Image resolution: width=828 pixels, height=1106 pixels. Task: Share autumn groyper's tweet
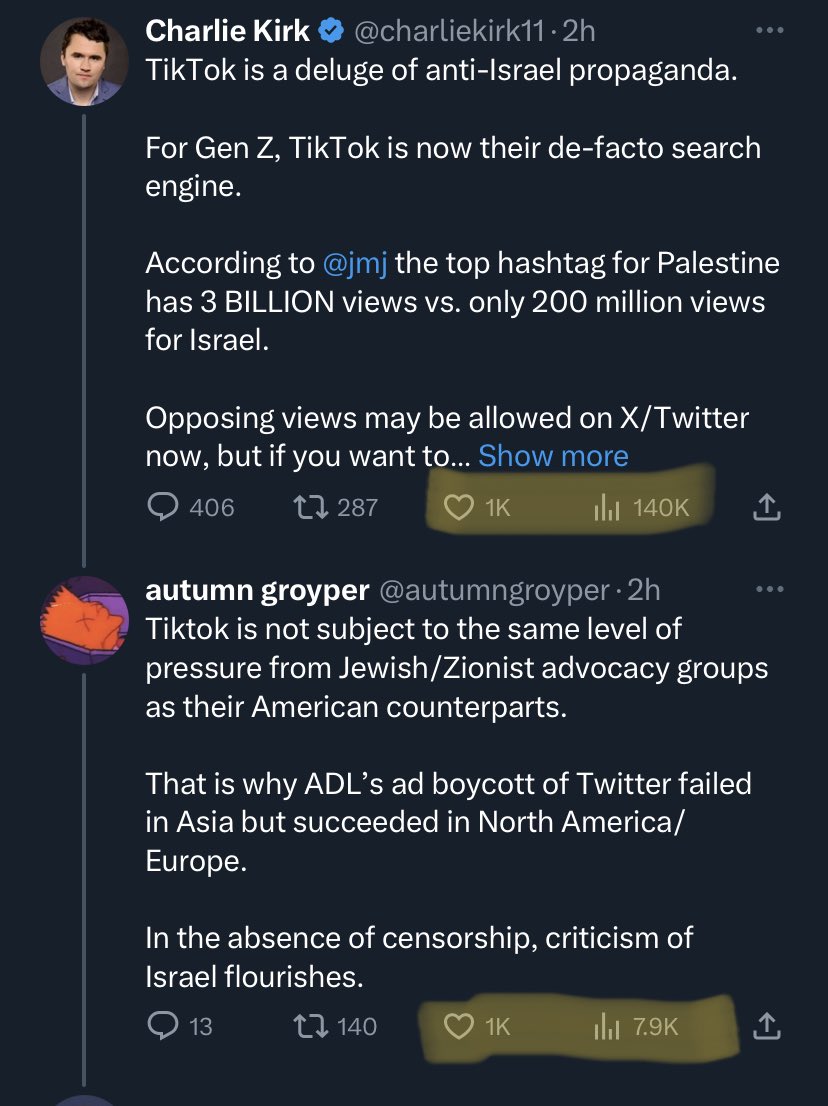765,1026
